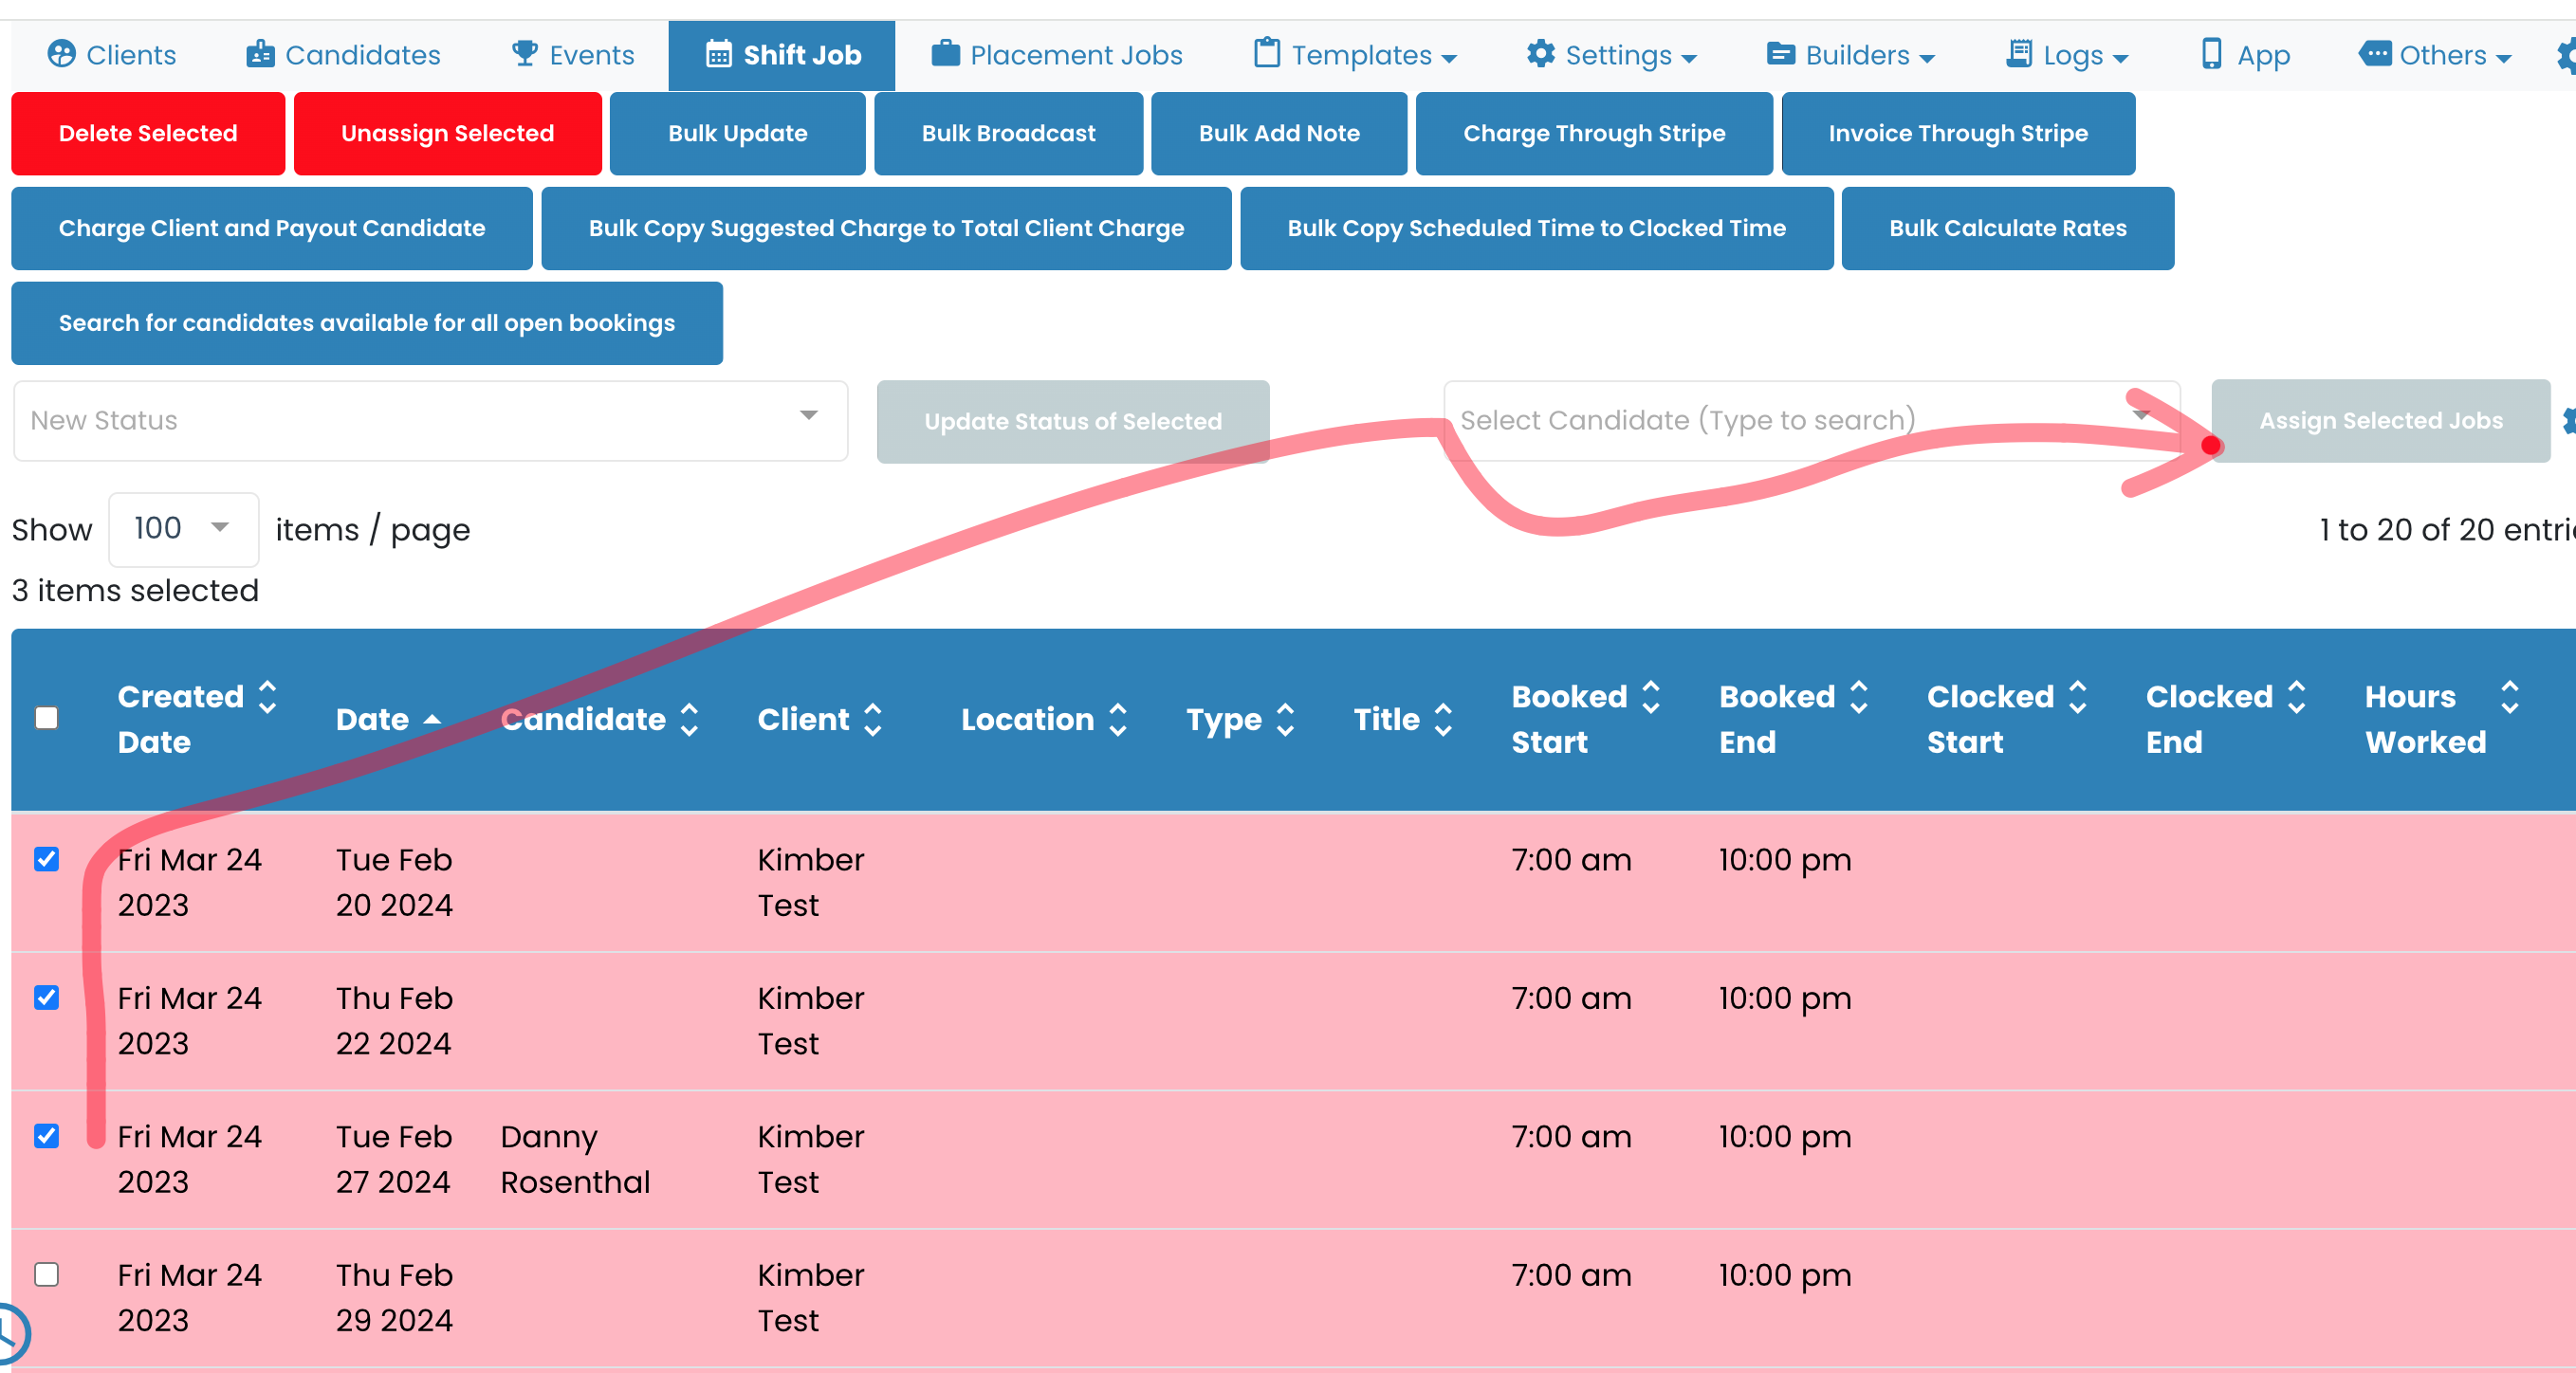Uncheck the Tue Feb 20 2024 row
Image resolution: width=2576 pixels, height=1373 pixels.
click(46, 860)
